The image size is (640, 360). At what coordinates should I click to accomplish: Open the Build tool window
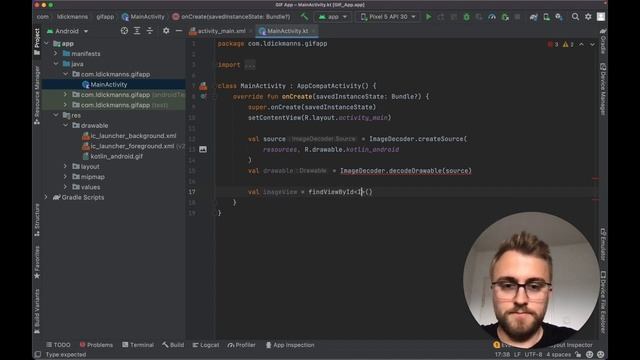coord(173,345)
